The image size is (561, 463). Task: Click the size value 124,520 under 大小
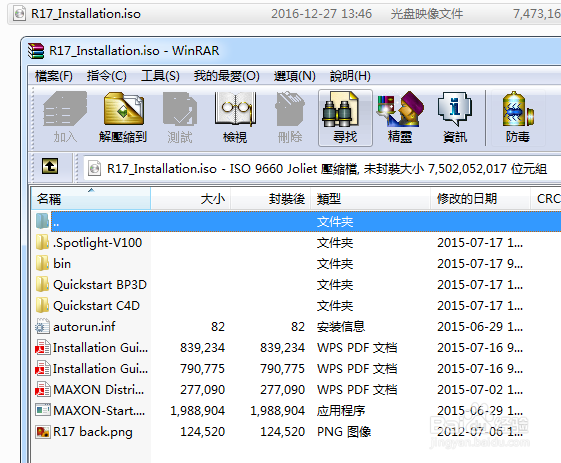(203, 432)
